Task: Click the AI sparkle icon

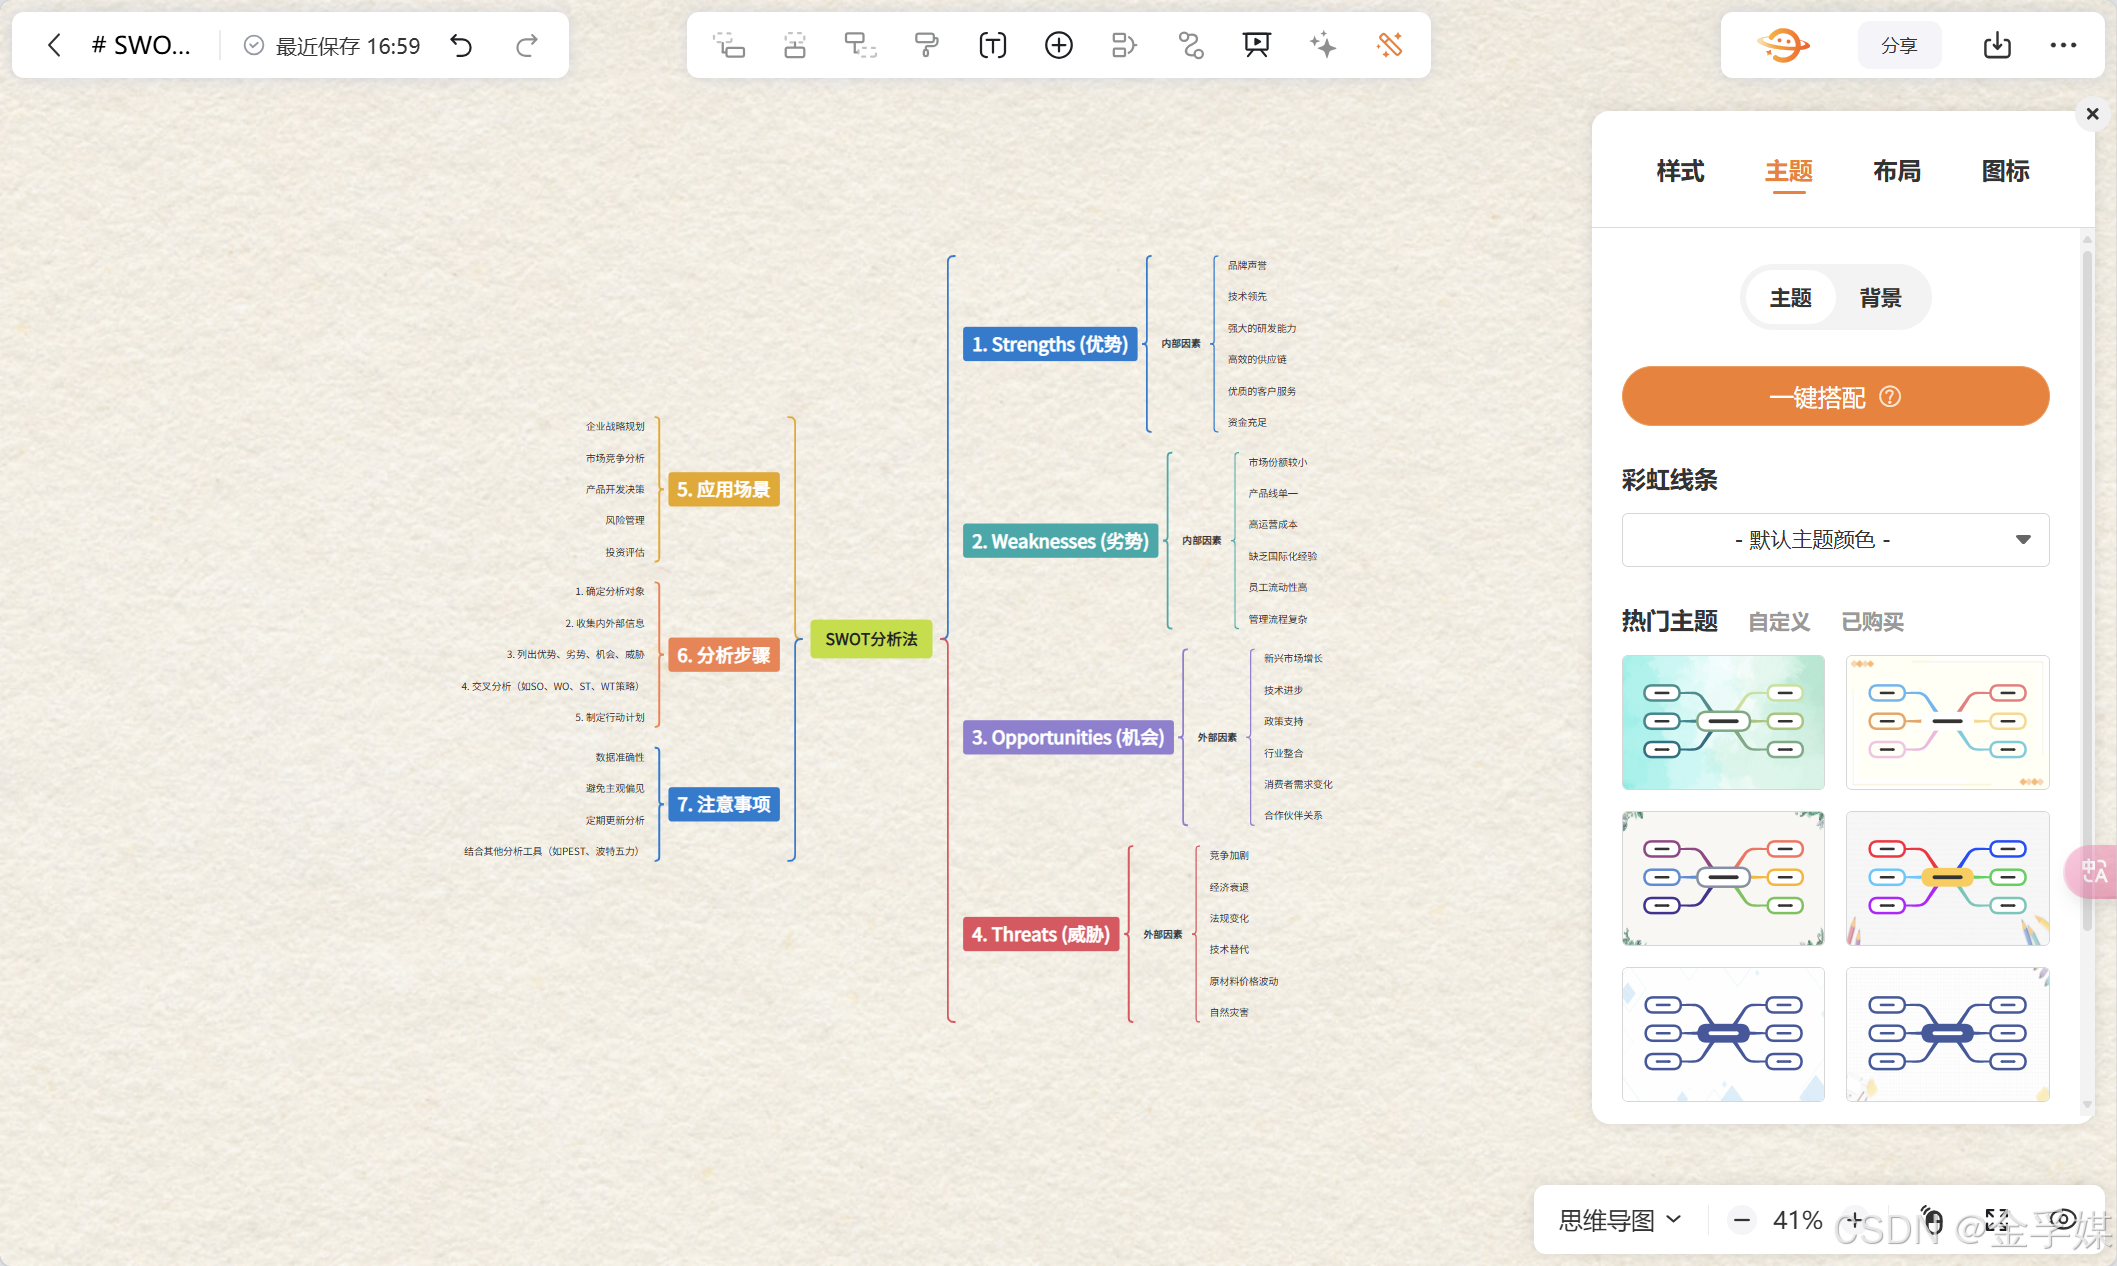Action: click(1322, 45)
